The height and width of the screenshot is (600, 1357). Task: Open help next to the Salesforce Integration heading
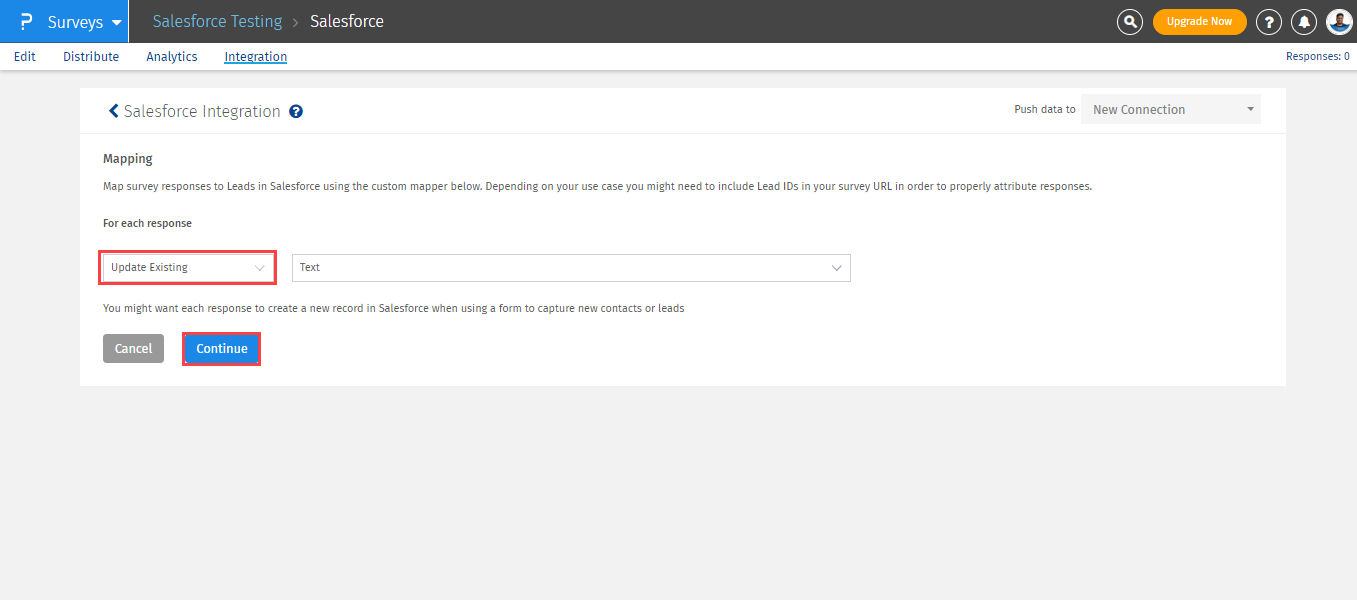click(295, 111)
